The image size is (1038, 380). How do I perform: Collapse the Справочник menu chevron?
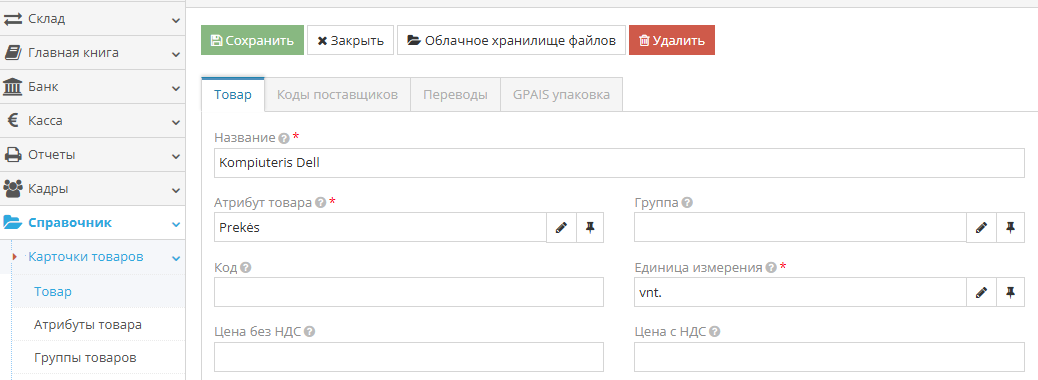click(175, 224)
